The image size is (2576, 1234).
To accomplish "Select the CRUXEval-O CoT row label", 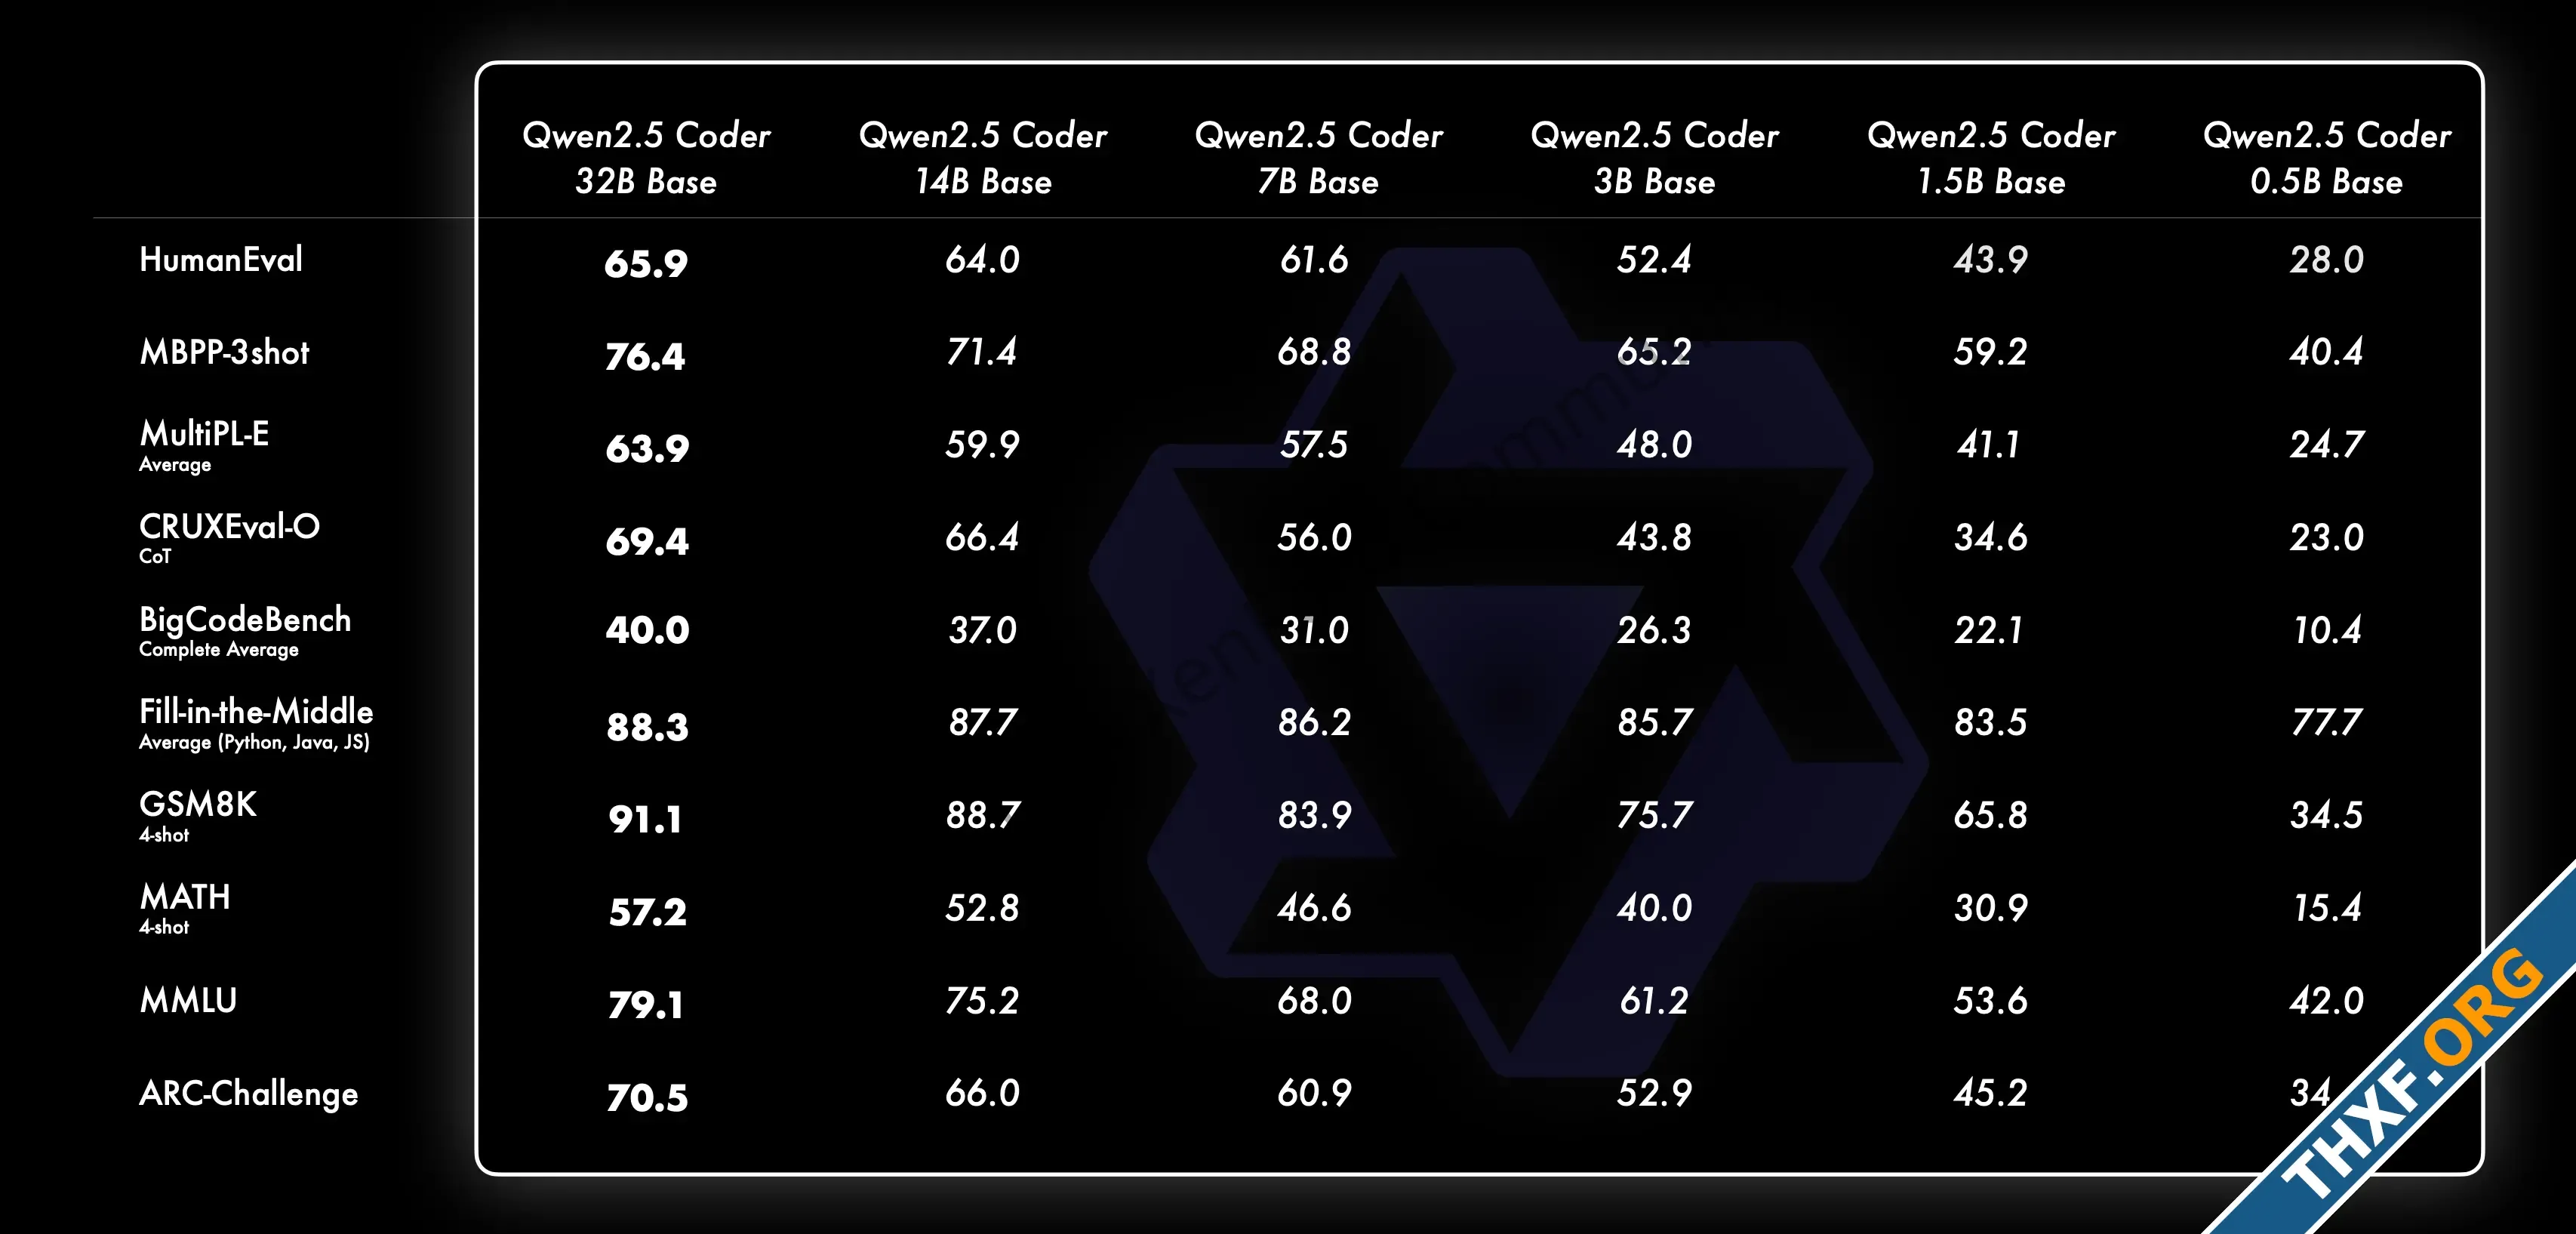I will [x=229, y=538].
